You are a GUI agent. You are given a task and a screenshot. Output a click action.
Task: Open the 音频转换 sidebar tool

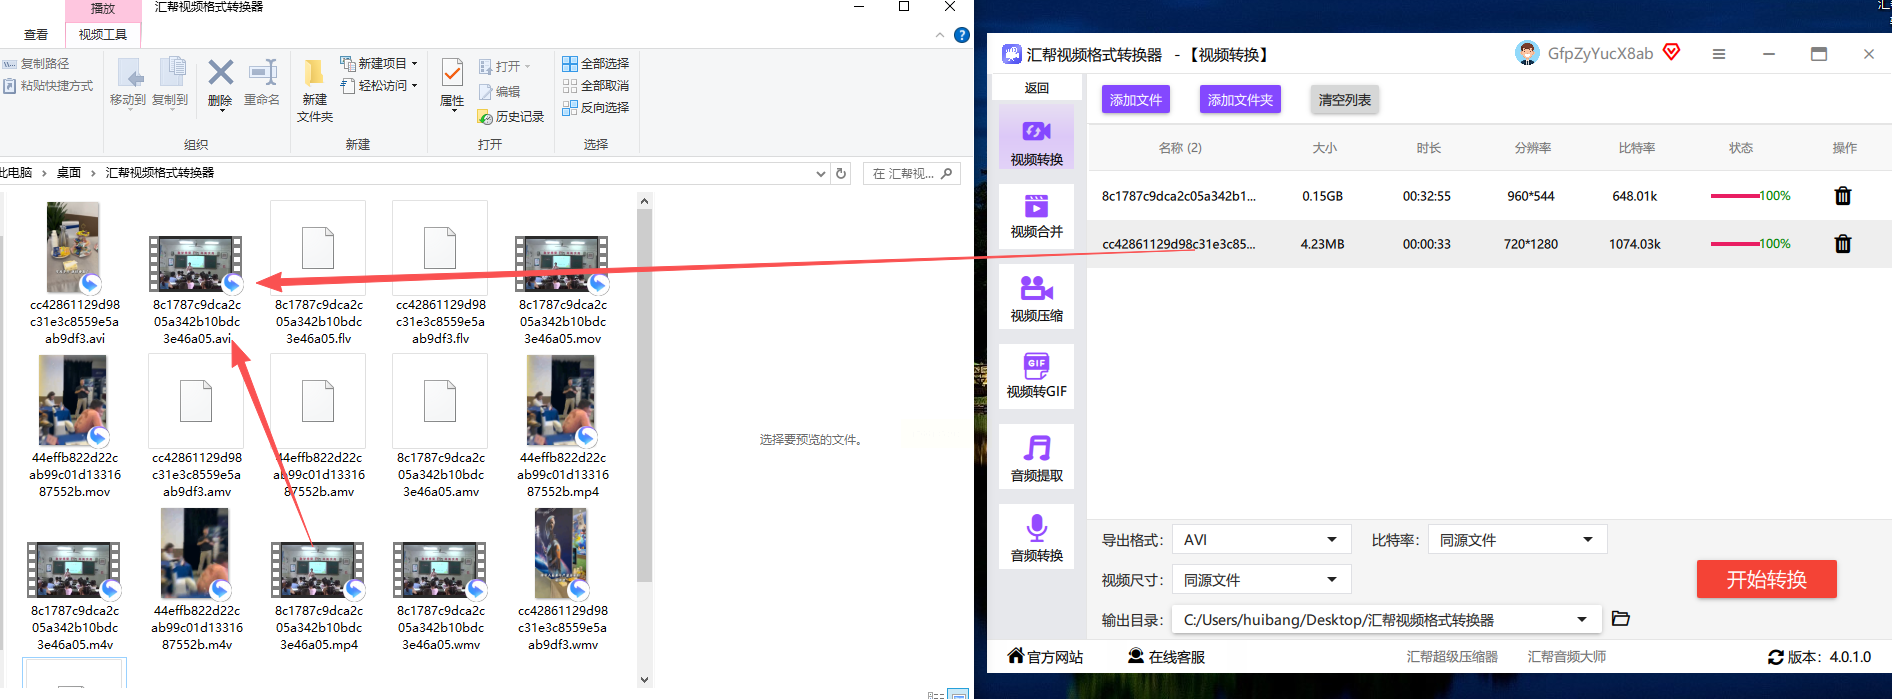1036,538
